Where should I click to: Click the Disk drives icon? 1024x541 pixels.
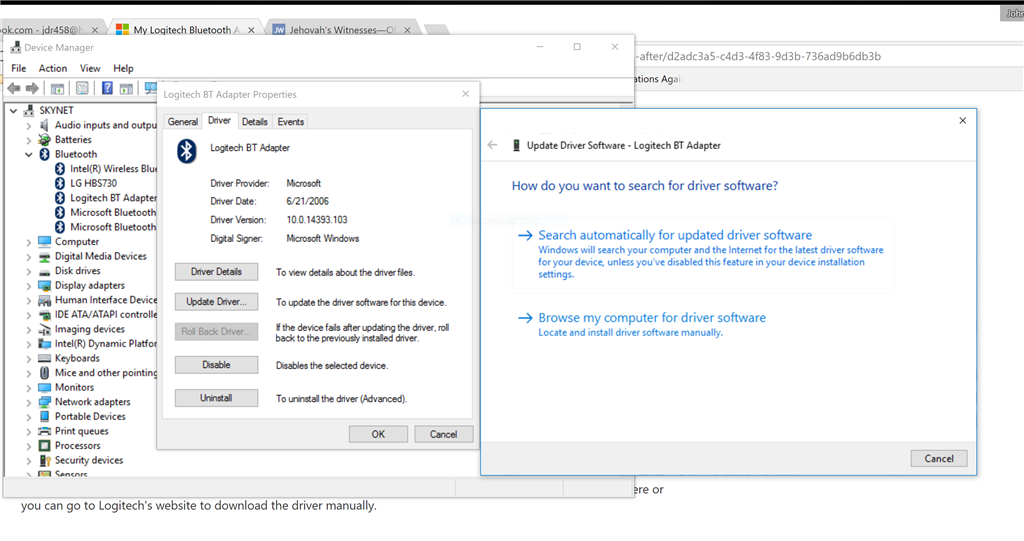click(x=44, y=271)
